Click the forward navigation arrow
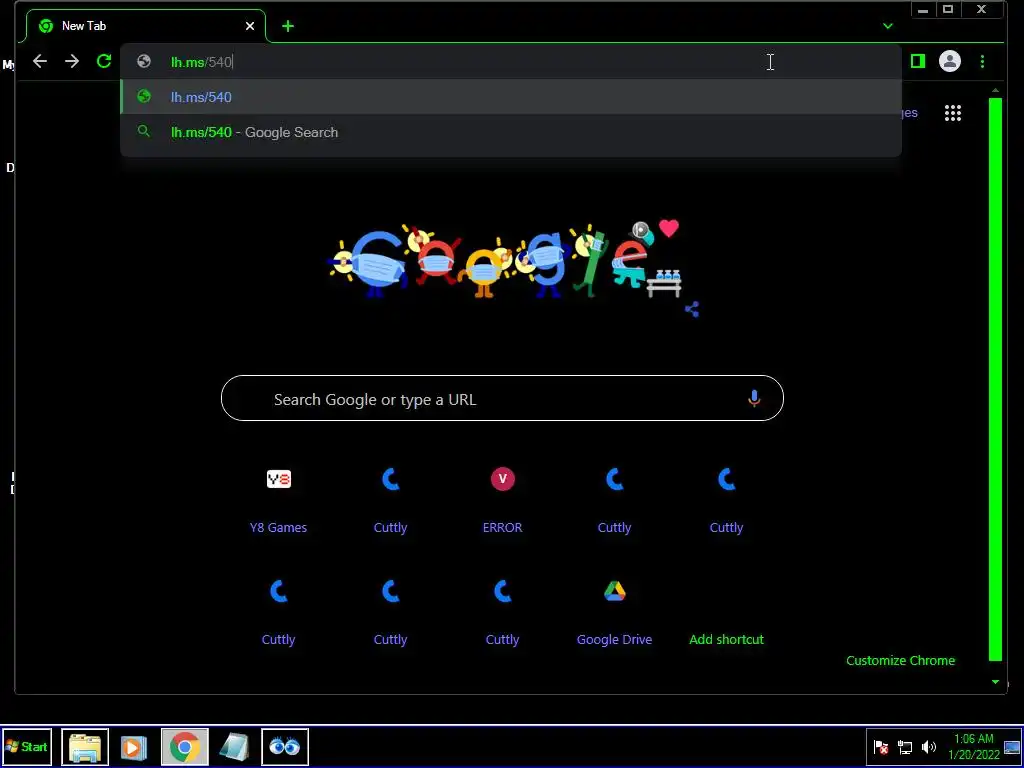 [72, 61]
